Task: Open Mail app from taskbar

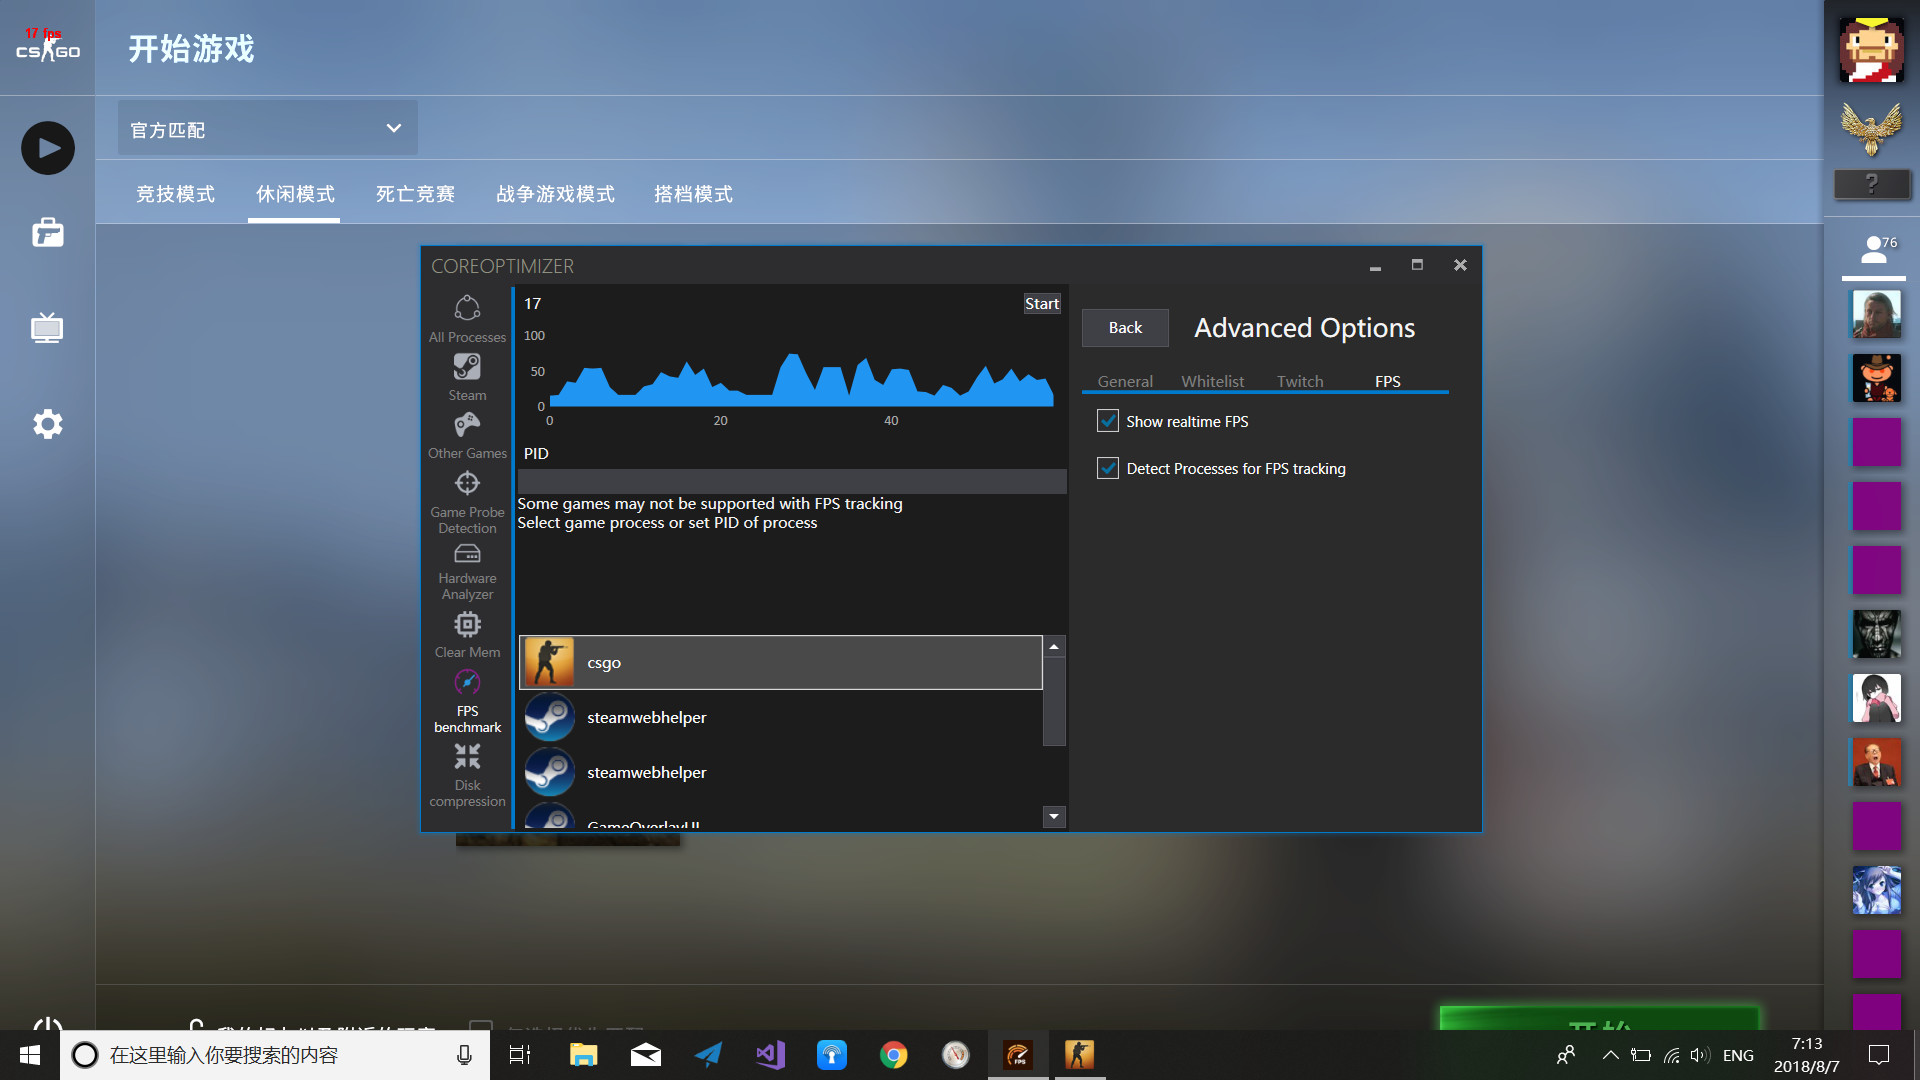Action: coord(646,1055)
